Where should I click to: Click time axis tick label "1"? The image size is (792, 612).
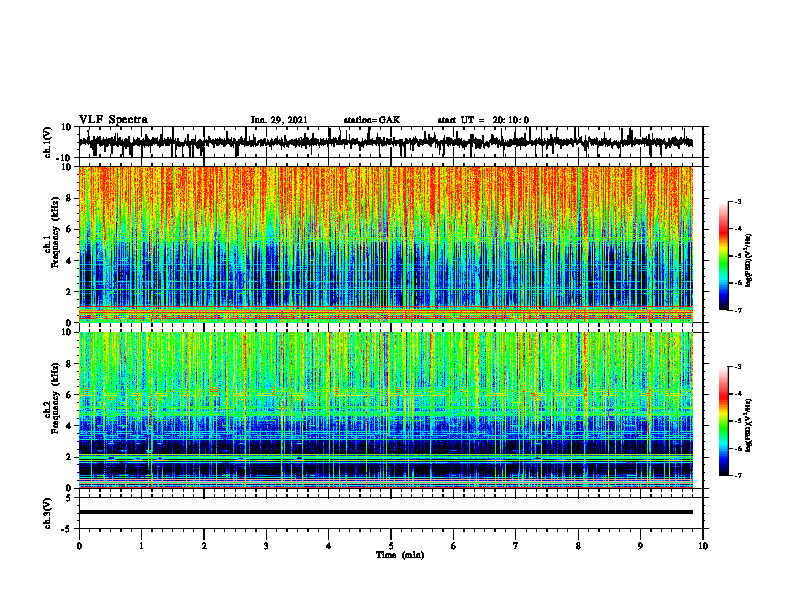tap(141, 546)
